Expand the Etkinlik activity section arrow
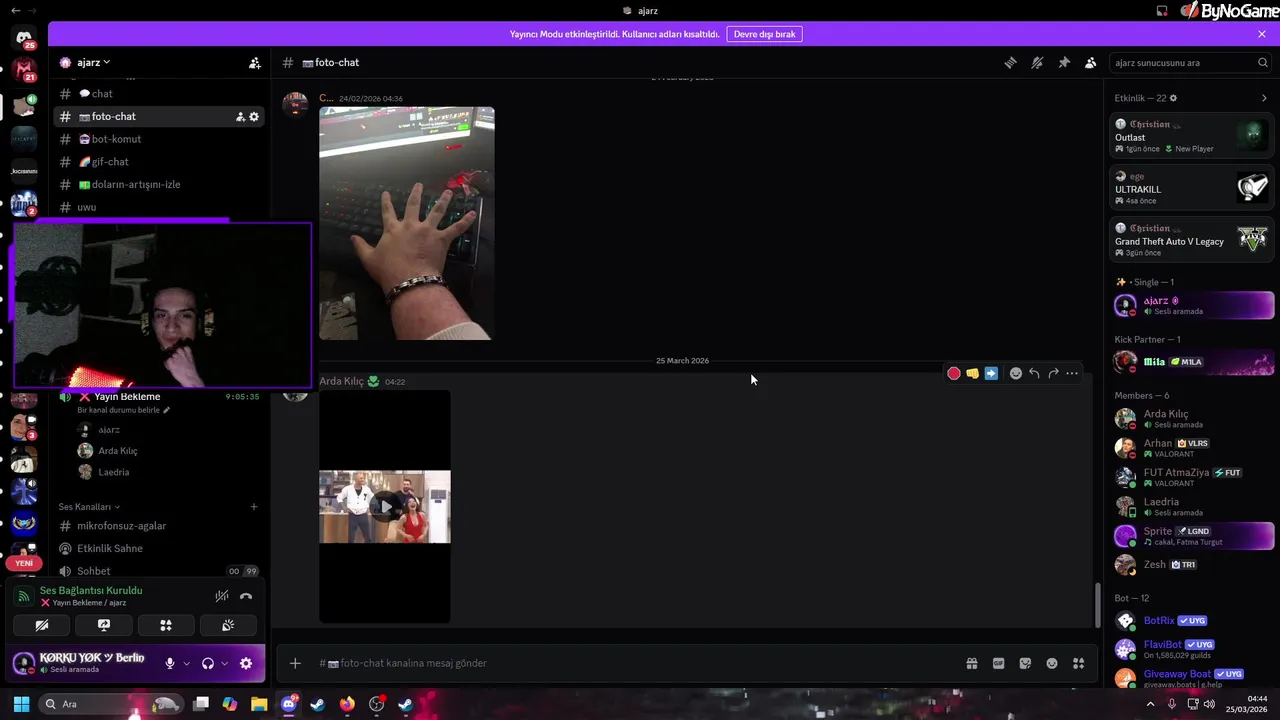This screenshot has height=720, width=1280. (1264, 98)
